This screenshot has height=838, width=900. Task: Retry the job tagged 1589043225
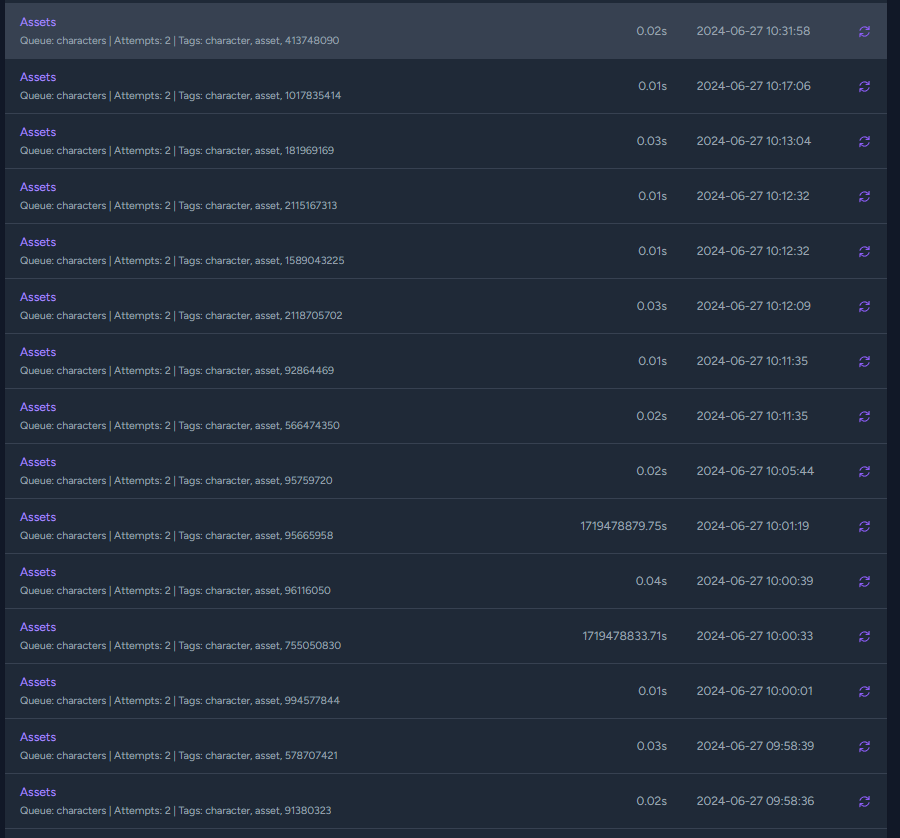[x=864, y=251]
